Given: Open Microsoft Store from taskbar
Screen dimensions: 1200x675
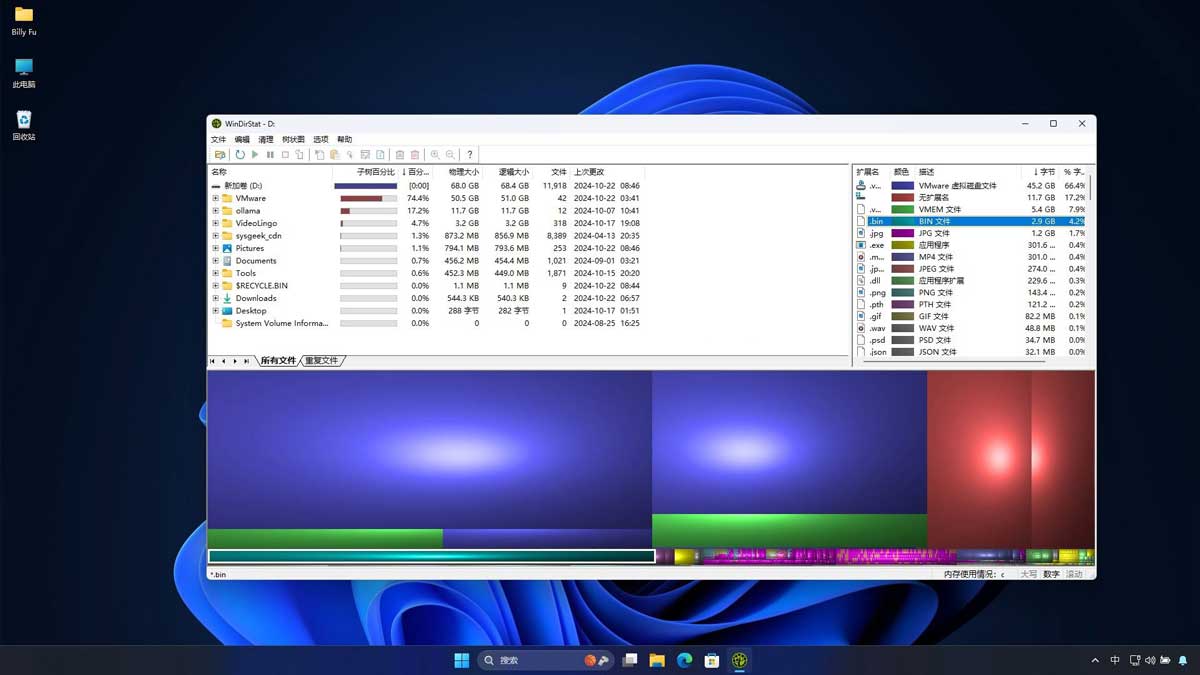Looking at the screenshot, I should click(712, 660).
